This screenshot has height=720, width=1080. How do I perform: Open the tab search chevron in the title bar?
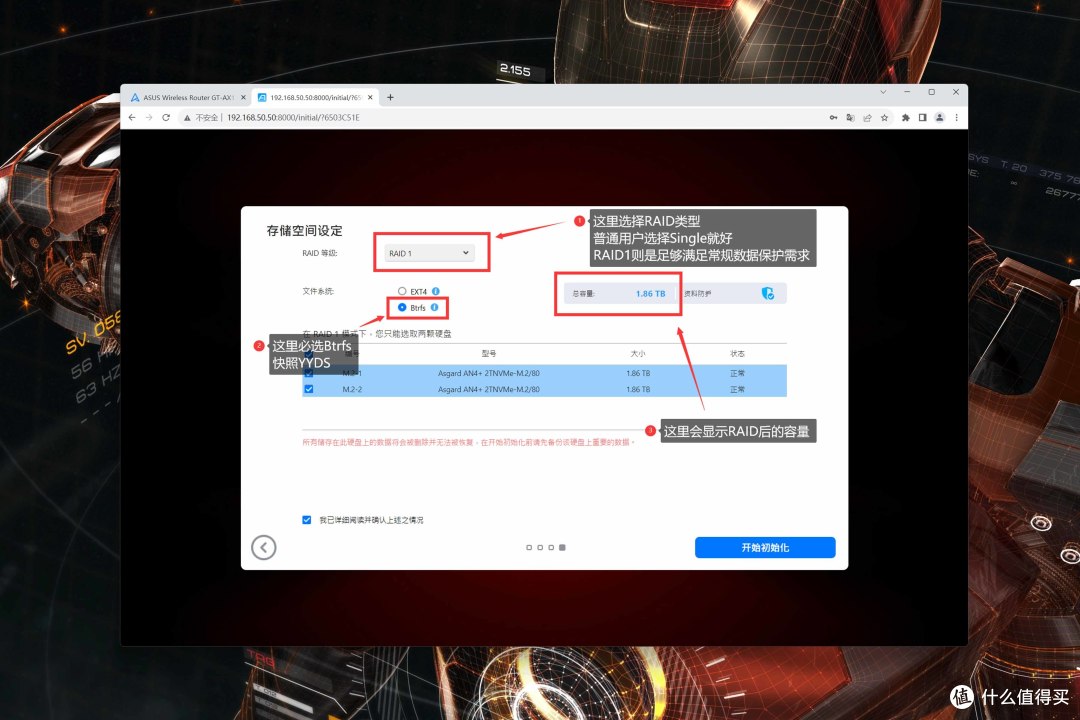click(x=883, y=92)
